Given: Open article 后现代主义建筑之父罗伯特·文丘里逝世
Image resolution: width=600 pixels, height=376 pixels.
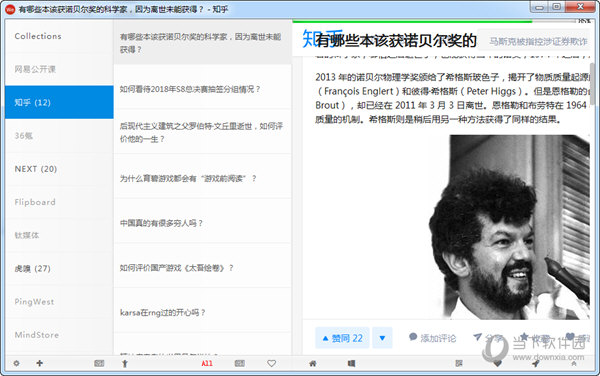Looking at the screenshot, I should 202,132.
